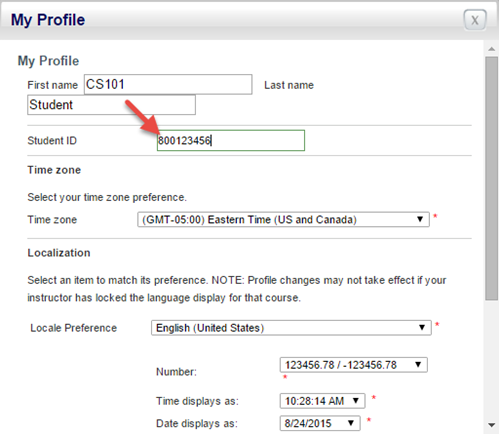Click the arrow of Time zone combo box
The image size is (500, 434).
click(x=420, y=219)
